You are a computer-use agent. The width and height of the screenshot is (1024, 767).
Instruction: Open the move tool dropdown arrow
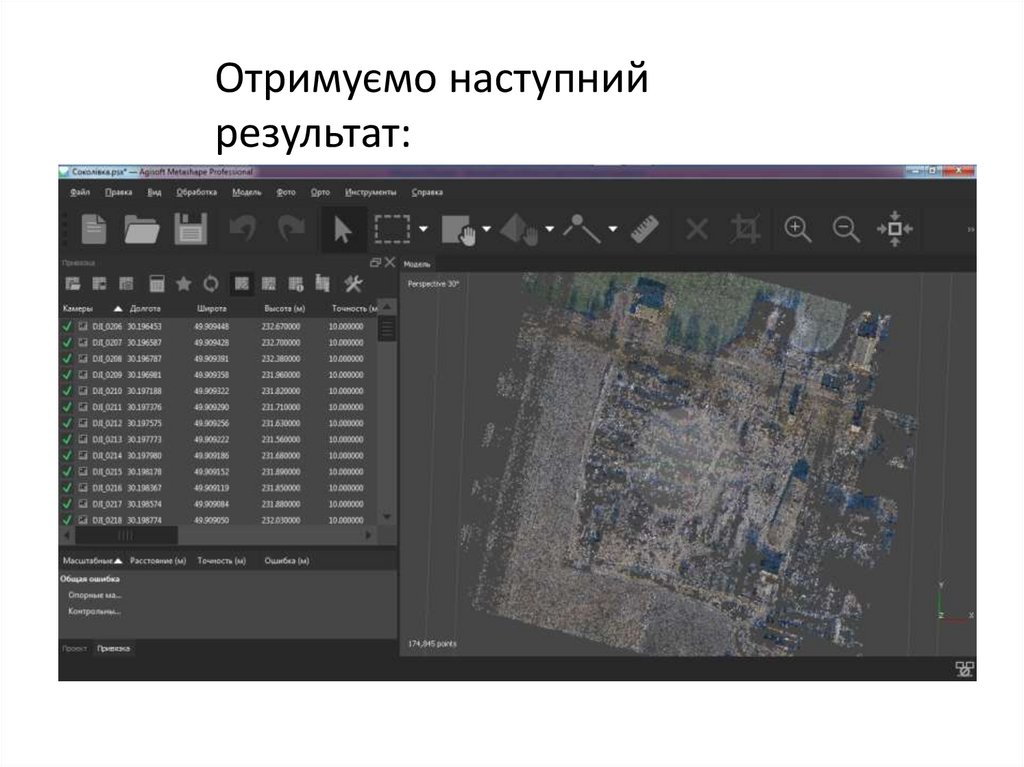point(485,228)
